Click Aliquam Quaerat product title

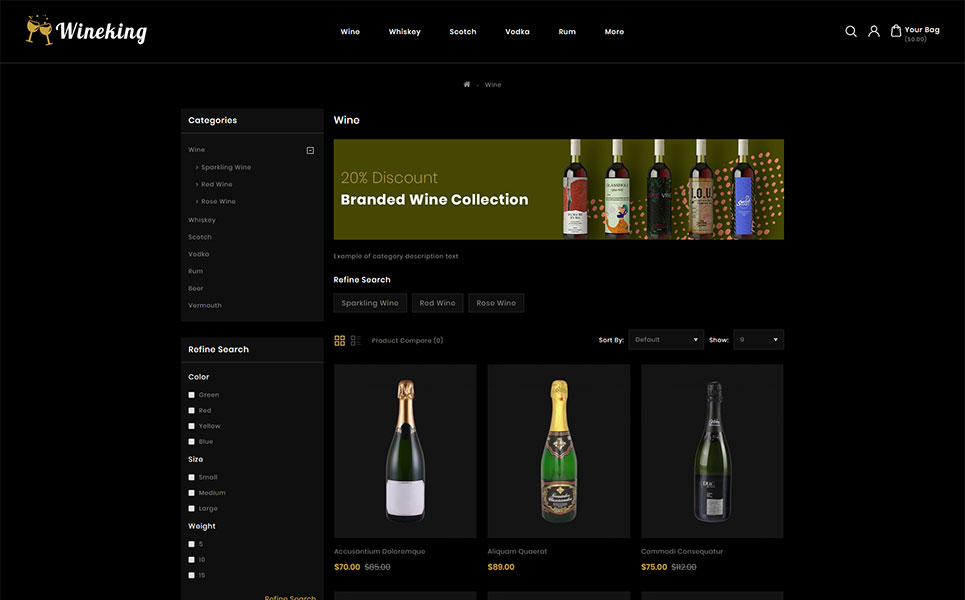[x=517, y=552]
